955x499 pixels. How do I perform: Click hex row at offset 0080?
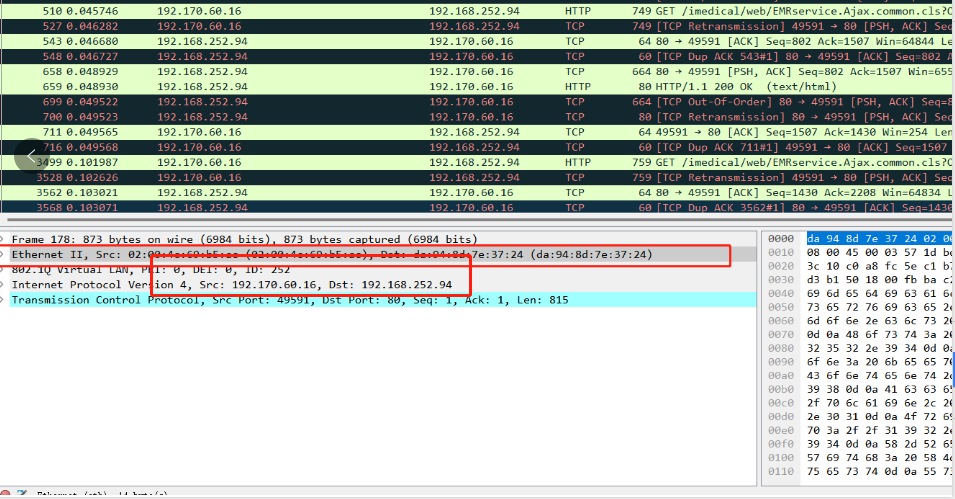(858, 348)
